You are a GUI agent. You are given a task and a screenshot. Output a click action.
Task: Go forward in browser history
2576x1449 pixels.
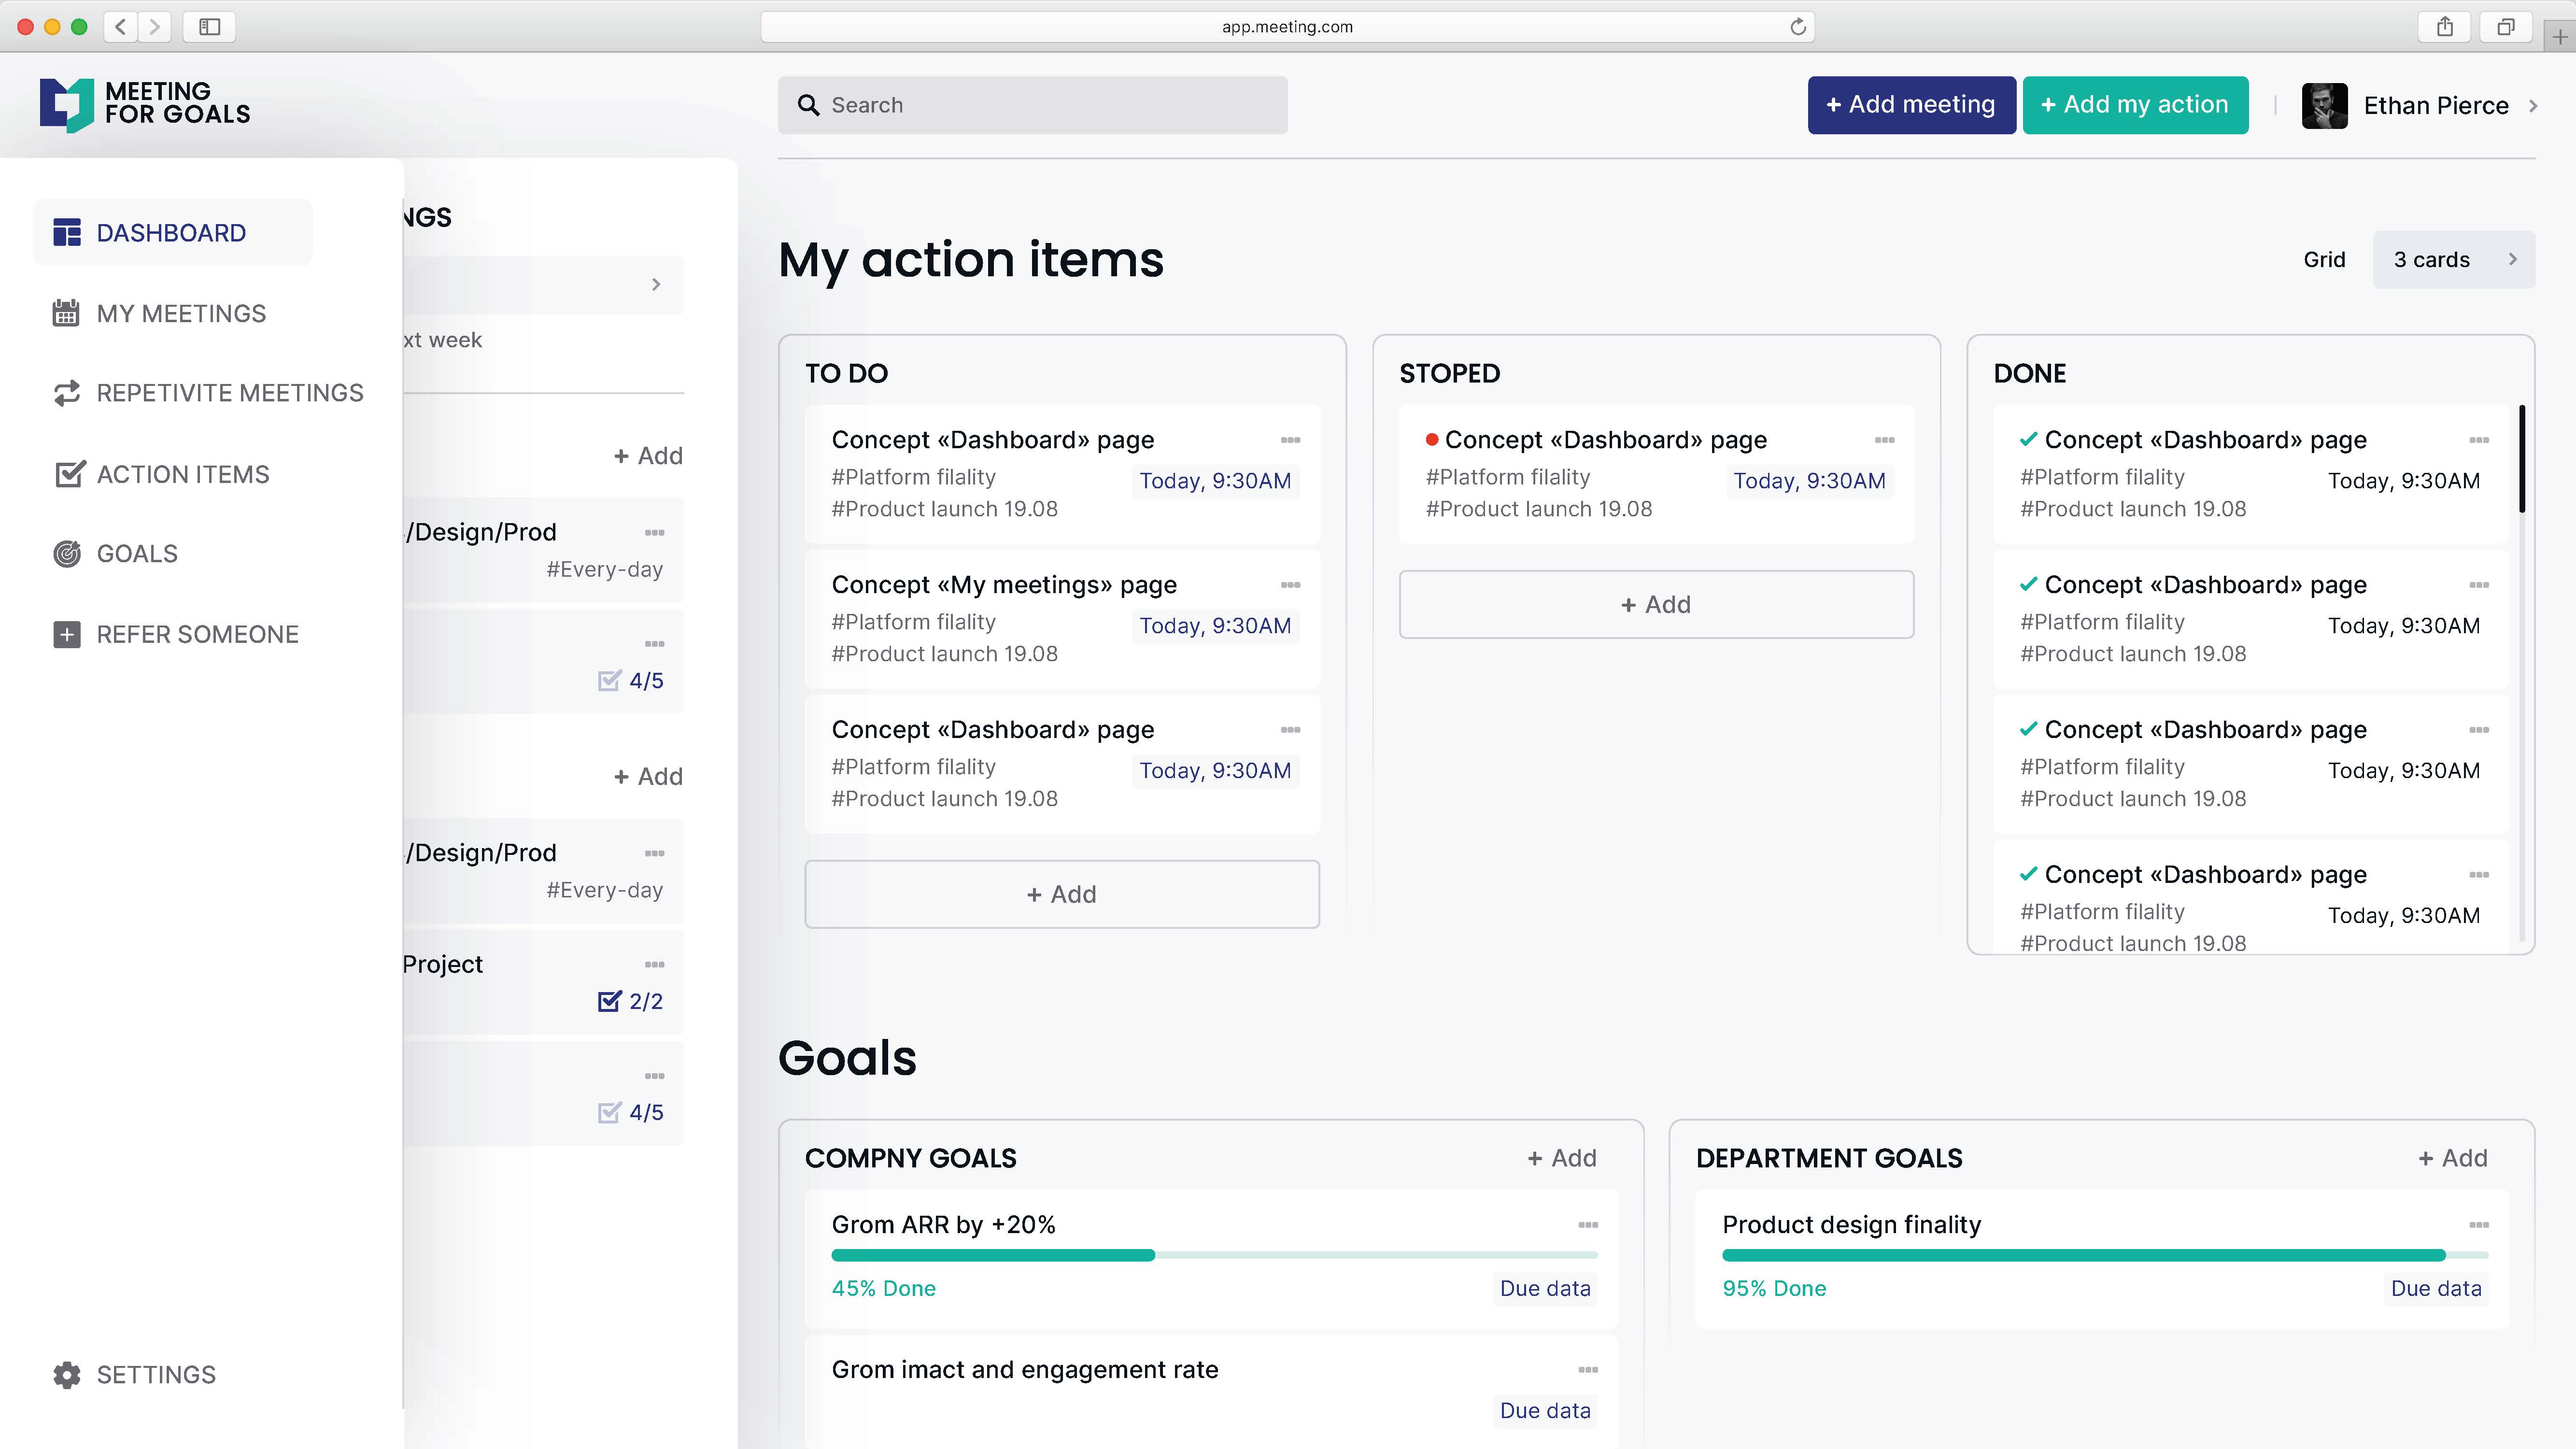click(154, 26)
